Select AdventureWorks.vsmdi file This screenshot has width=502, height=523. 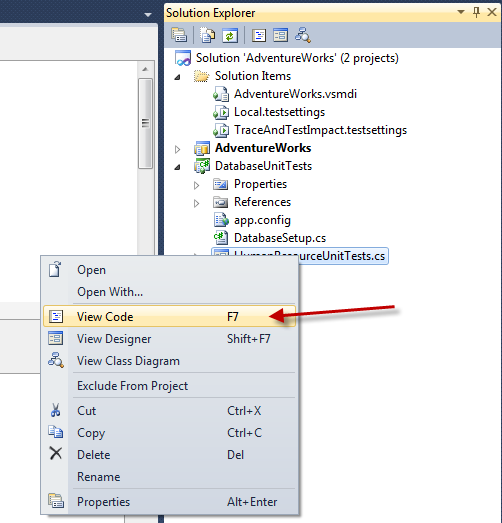tap(295, 94)
